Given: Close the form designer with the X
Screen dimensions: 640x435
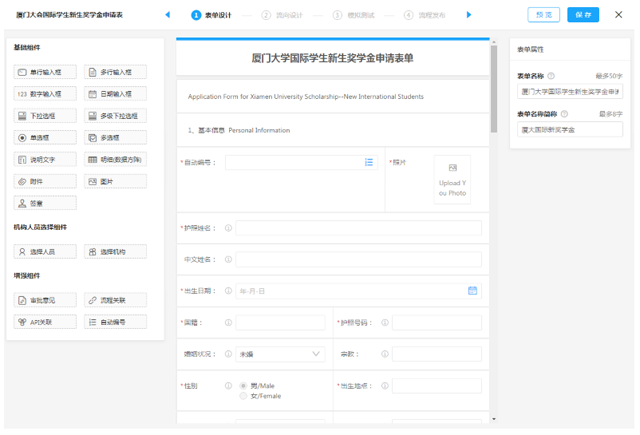Looking at the screenshot, I should pos(618,15).
